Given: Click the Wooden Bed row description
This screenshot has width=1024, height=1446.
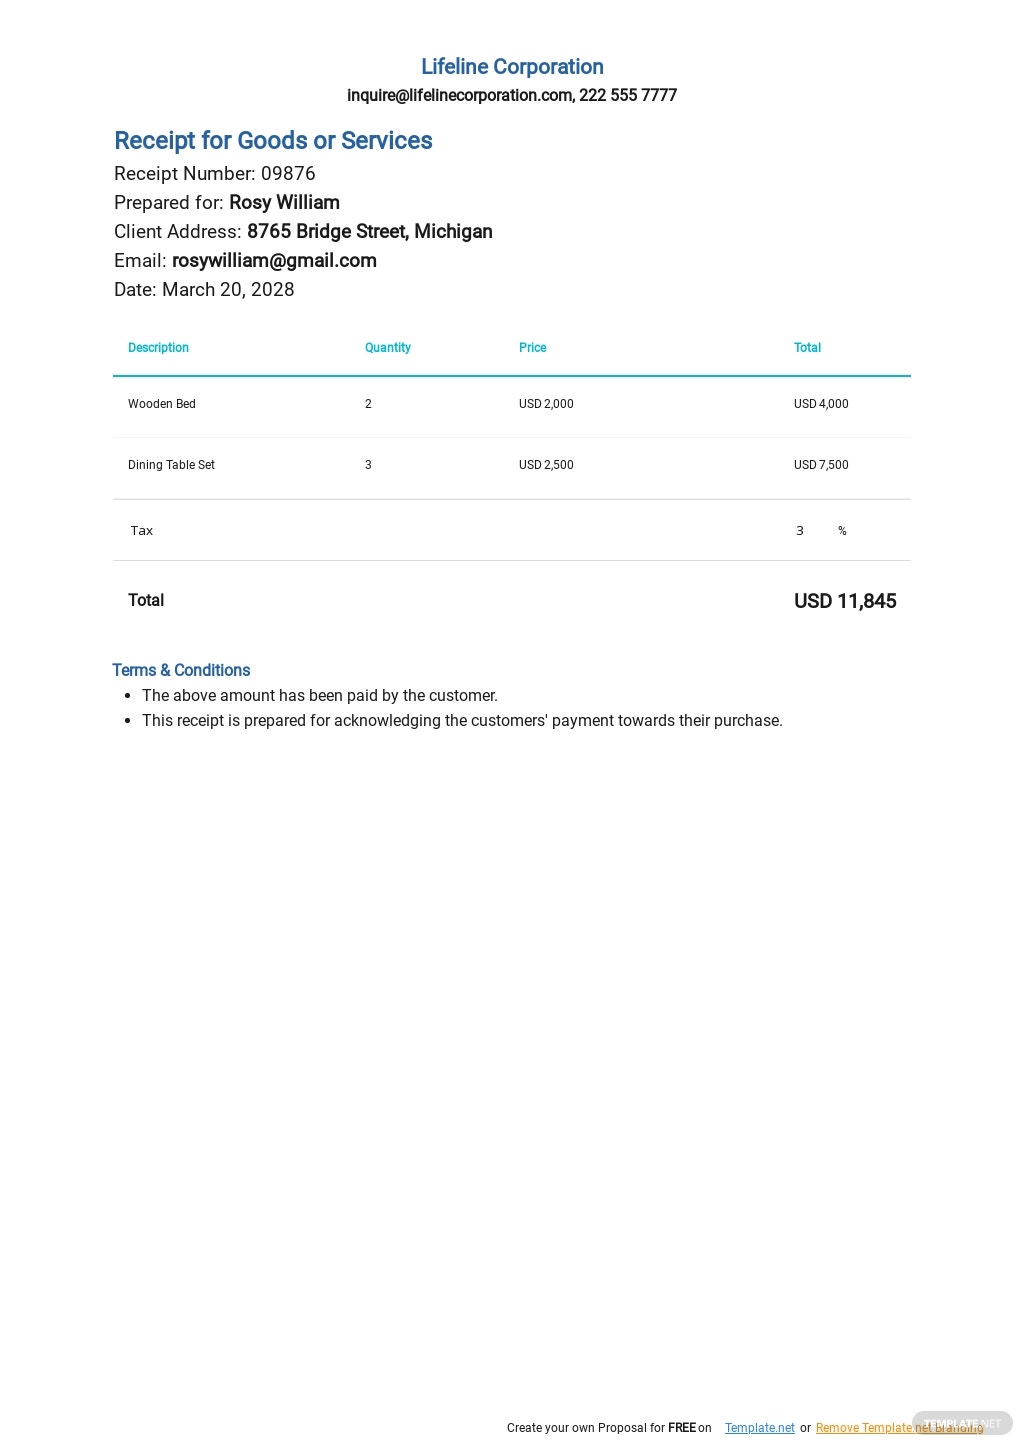Looking at the screenshot, I should pyautogui.click(x=162, y=404).
